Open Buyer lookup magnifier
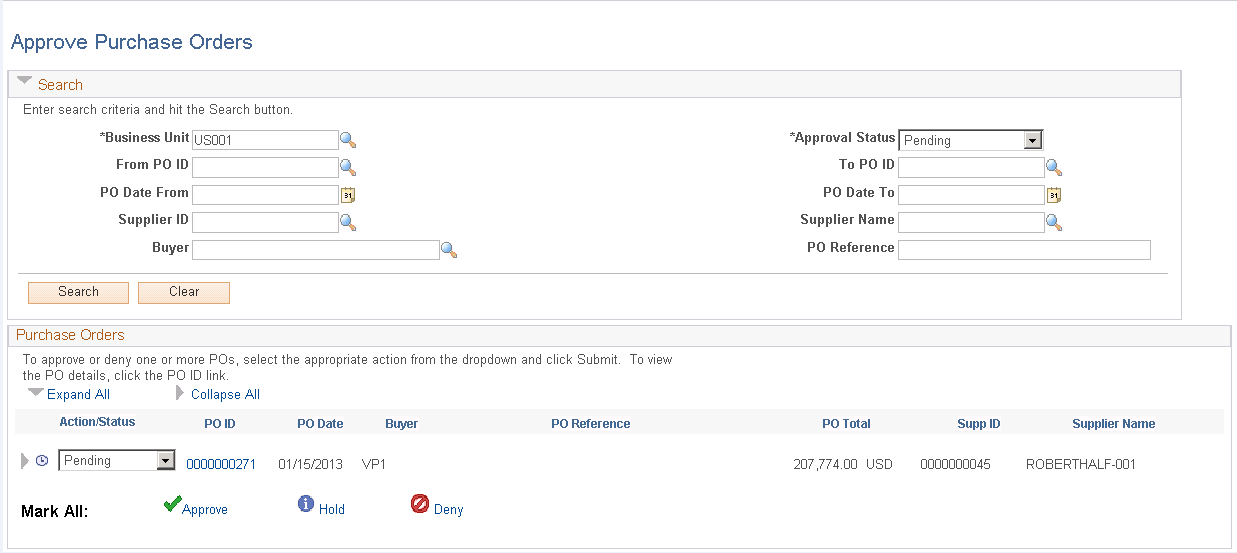The image size is (1237, 553). 449,250
